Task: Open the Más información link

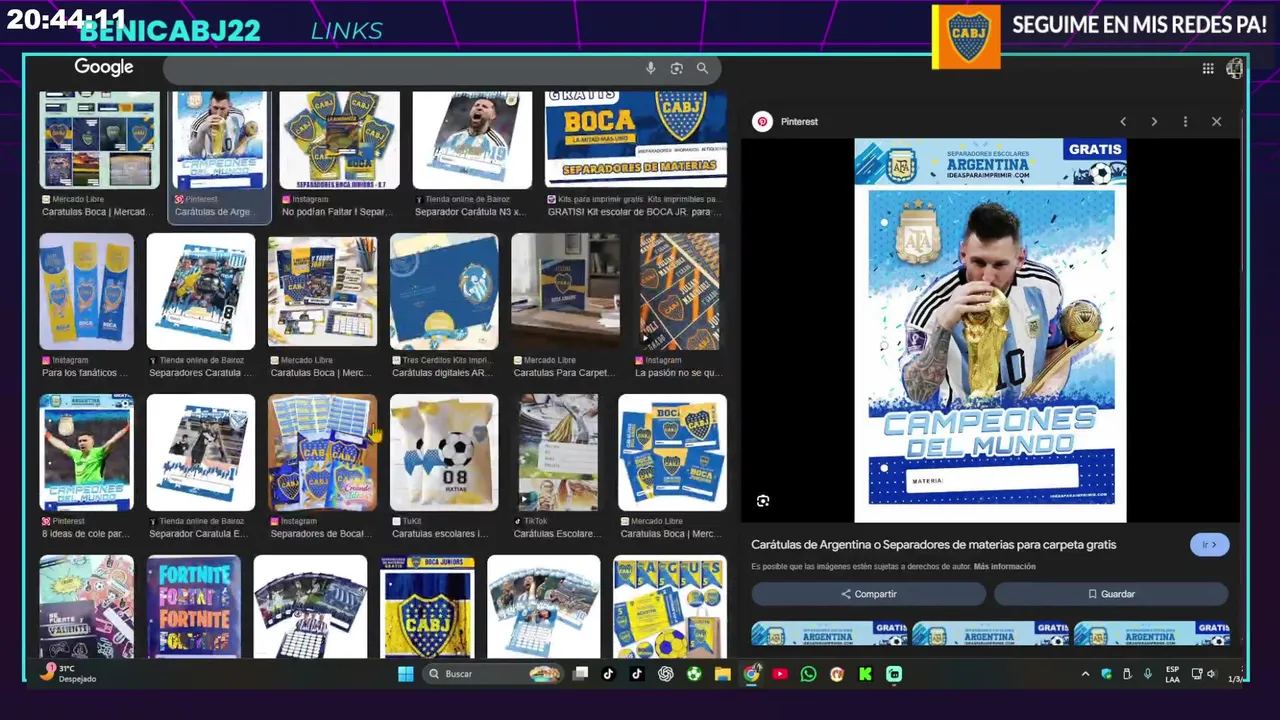Action: point(1004,567)
